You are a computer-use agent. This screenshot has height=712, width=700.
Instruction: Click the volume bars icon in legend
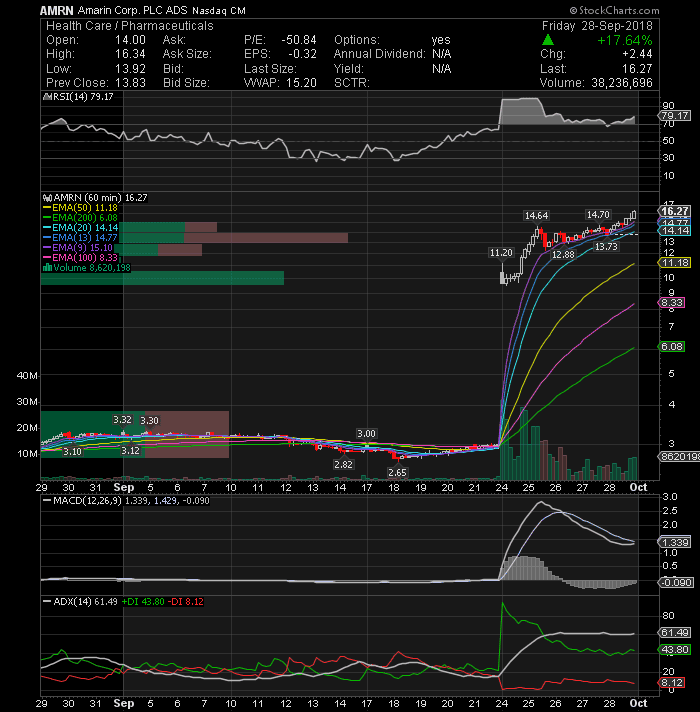pyautogui.click(x=47, y=267)
